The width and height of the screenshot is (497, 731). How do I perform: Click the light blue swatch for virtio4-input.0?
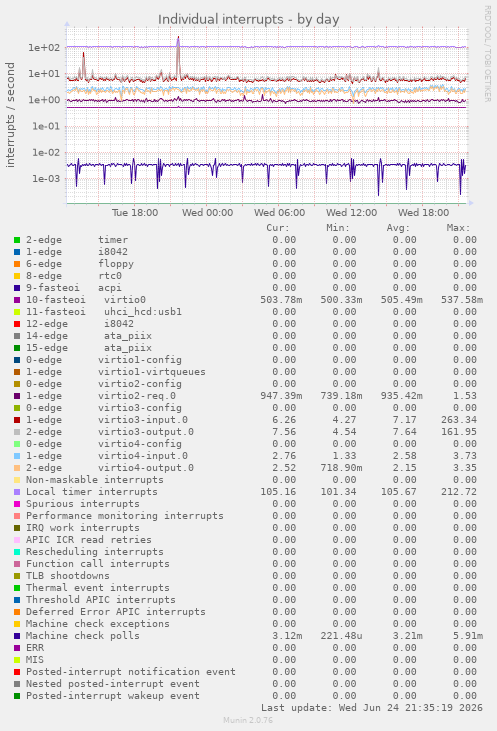point(17,456)
